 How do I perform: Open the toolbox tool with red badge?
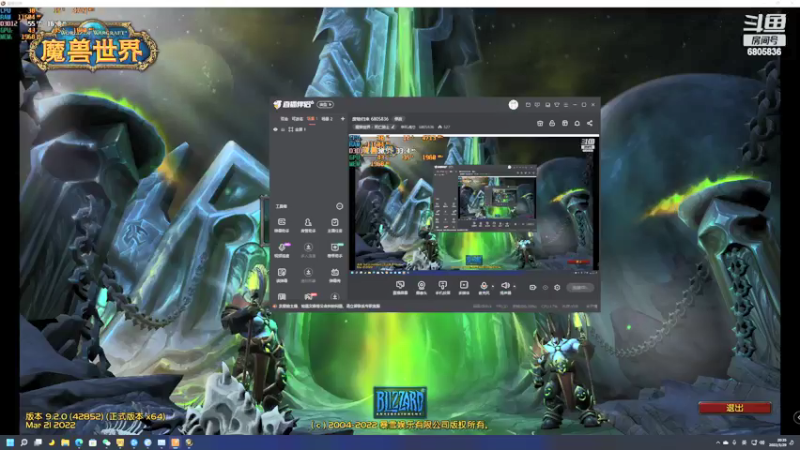pos(309,296)
